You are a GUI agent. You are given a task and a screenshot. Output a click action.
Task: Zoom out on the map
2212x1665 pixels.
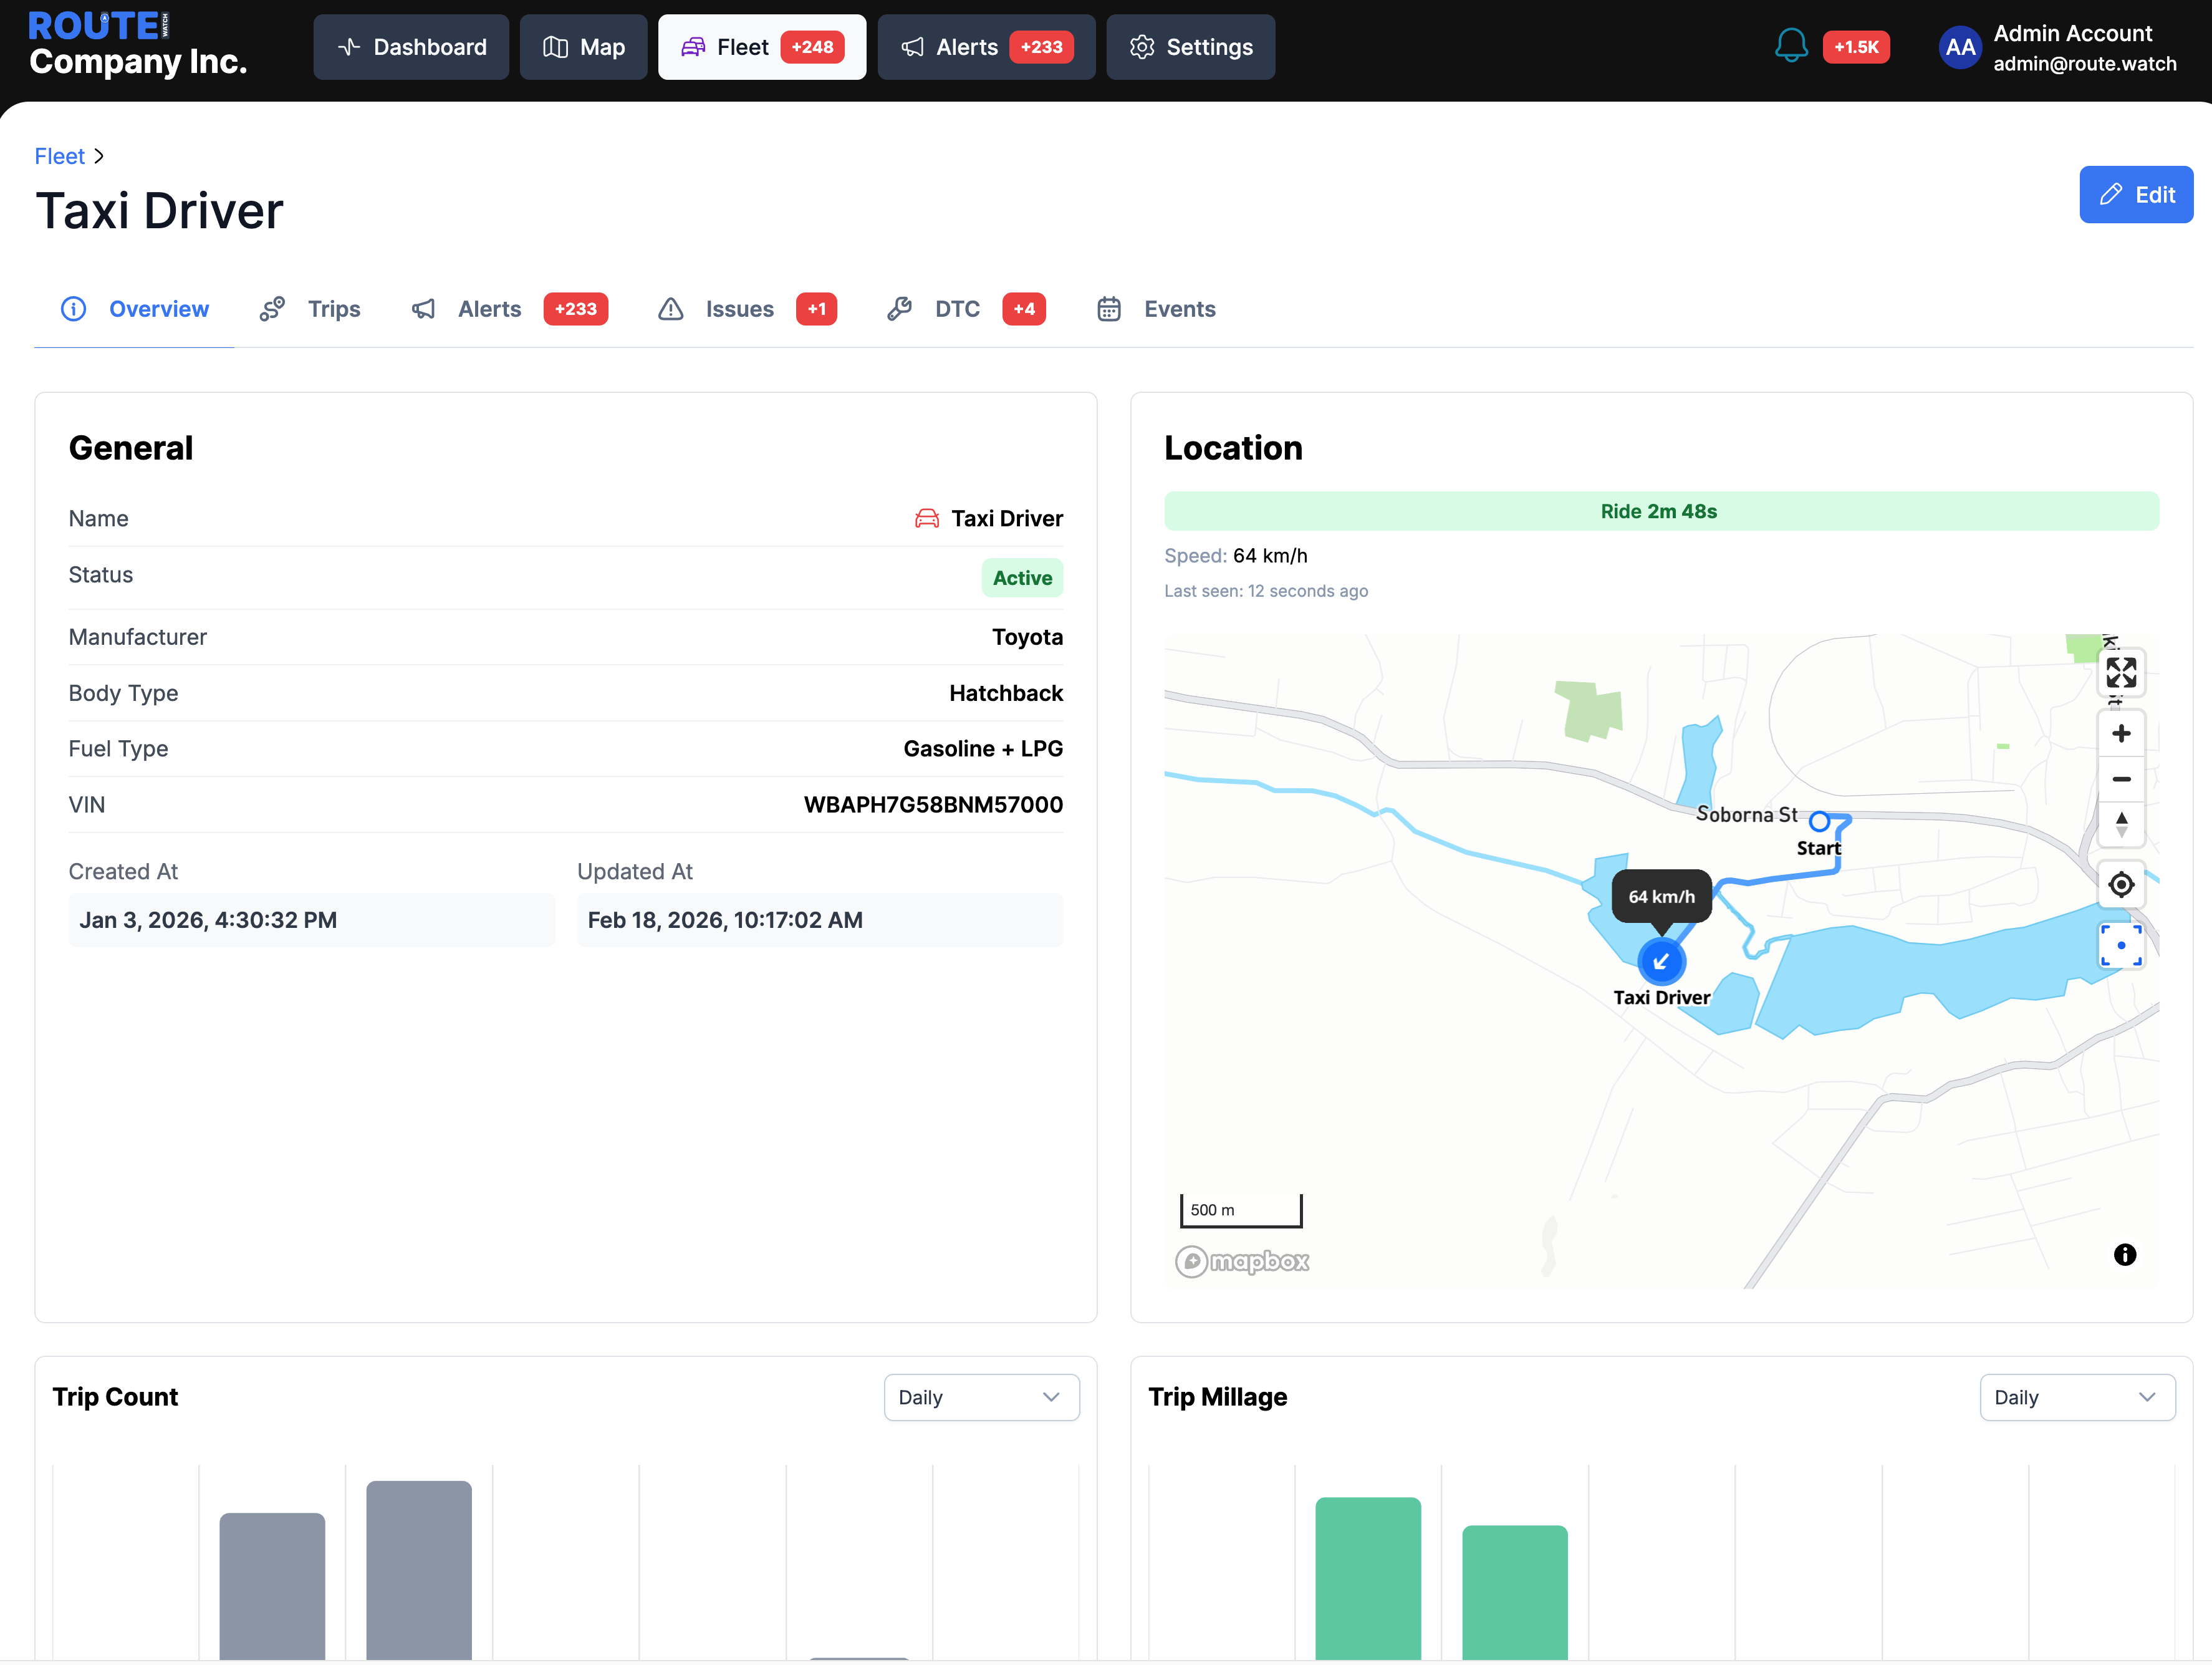(x=2120, y=779)
